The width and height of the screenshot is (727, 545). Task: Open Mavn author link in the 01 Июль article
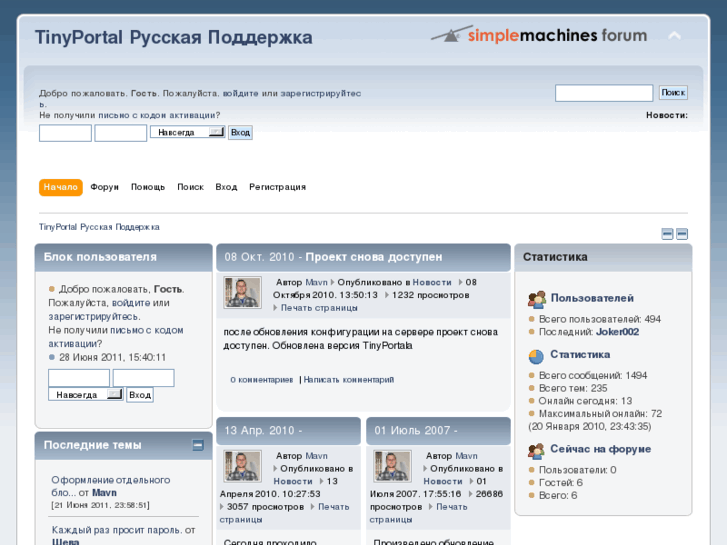click(x=466, y=456)
